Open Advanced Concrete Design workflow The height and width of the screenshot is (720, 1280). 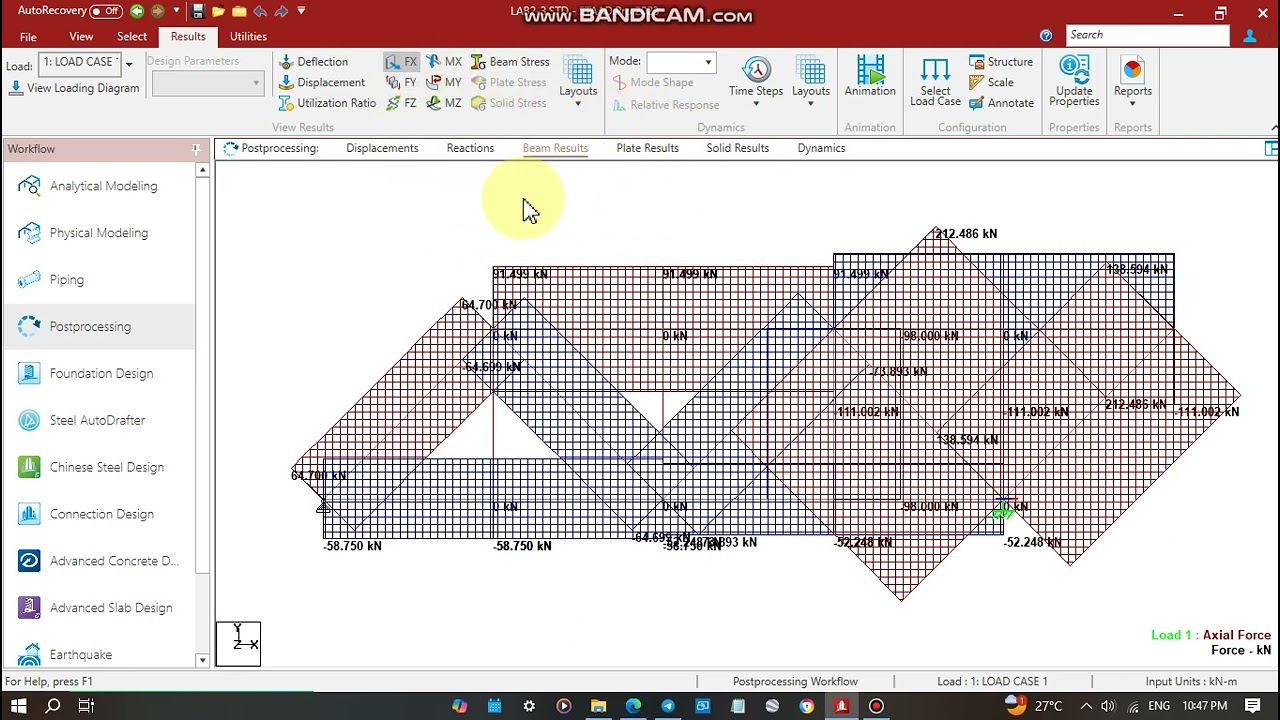click(x=98, y=562)
